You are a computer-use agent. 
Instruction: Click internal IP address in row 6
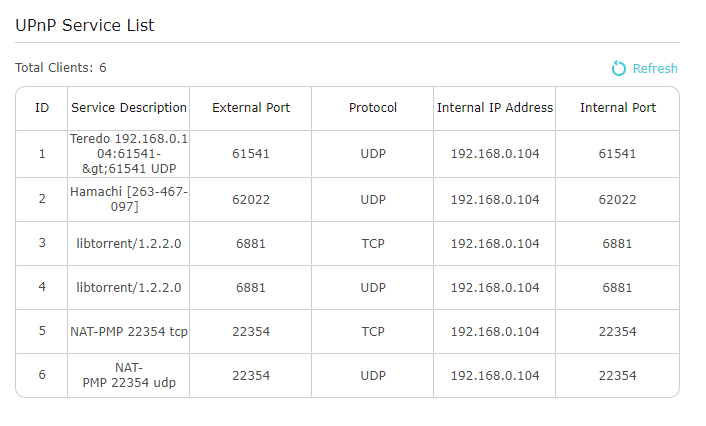[495, 376]
